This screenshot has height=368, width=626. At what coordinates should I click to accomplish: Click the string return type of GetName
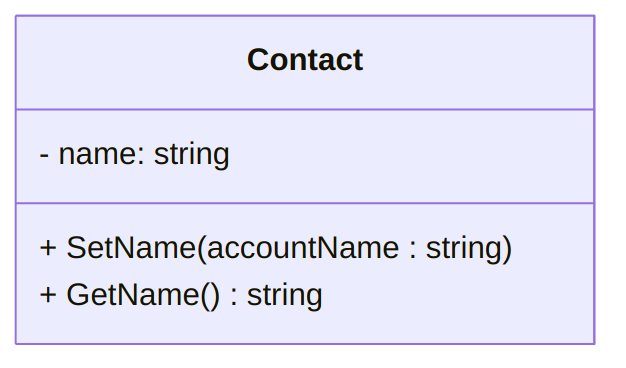[285, 296]
